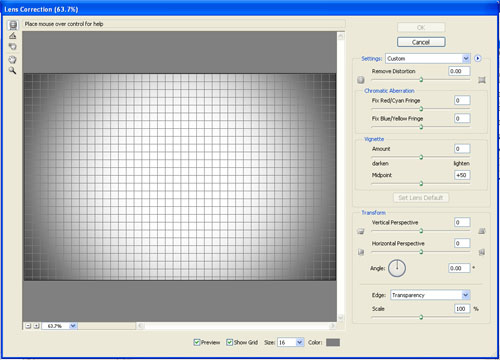Select the Zoom magnifier tool
Viewport: 500px width, 360px height.
[x=13, y=70]
